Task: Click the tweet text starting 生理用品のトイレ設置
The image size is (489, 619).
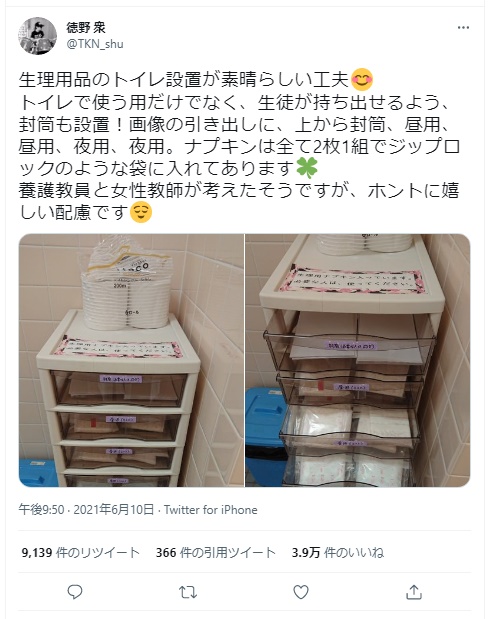Action: pos(240,146)
